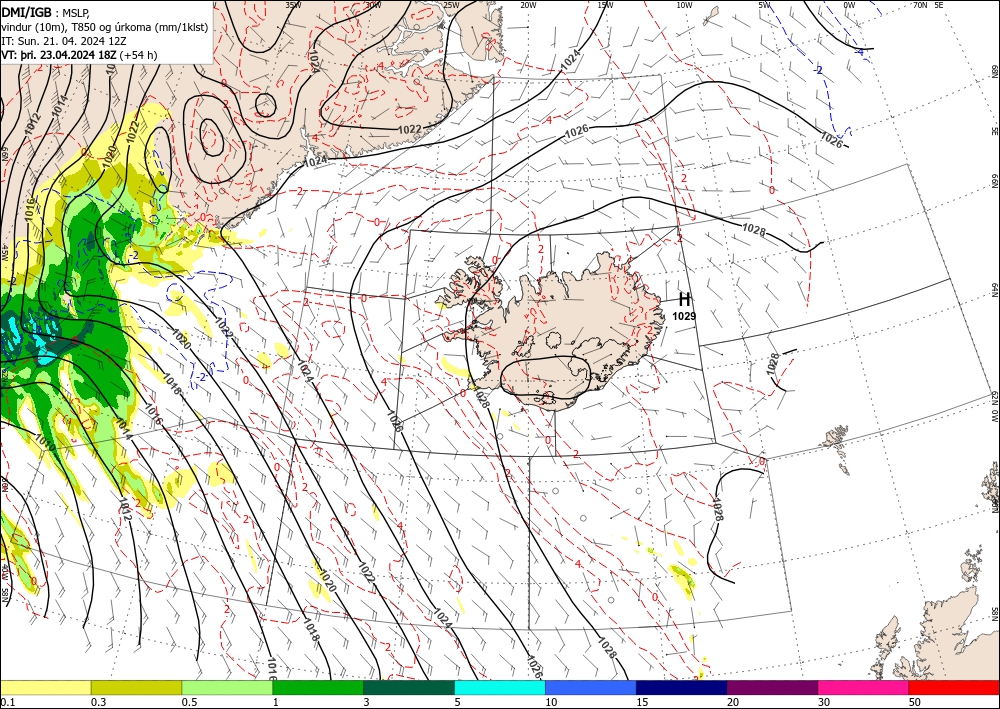Select the purple 20–30 legend swatch
Viewport: 1000px width, 709px height.
point(772,687)
